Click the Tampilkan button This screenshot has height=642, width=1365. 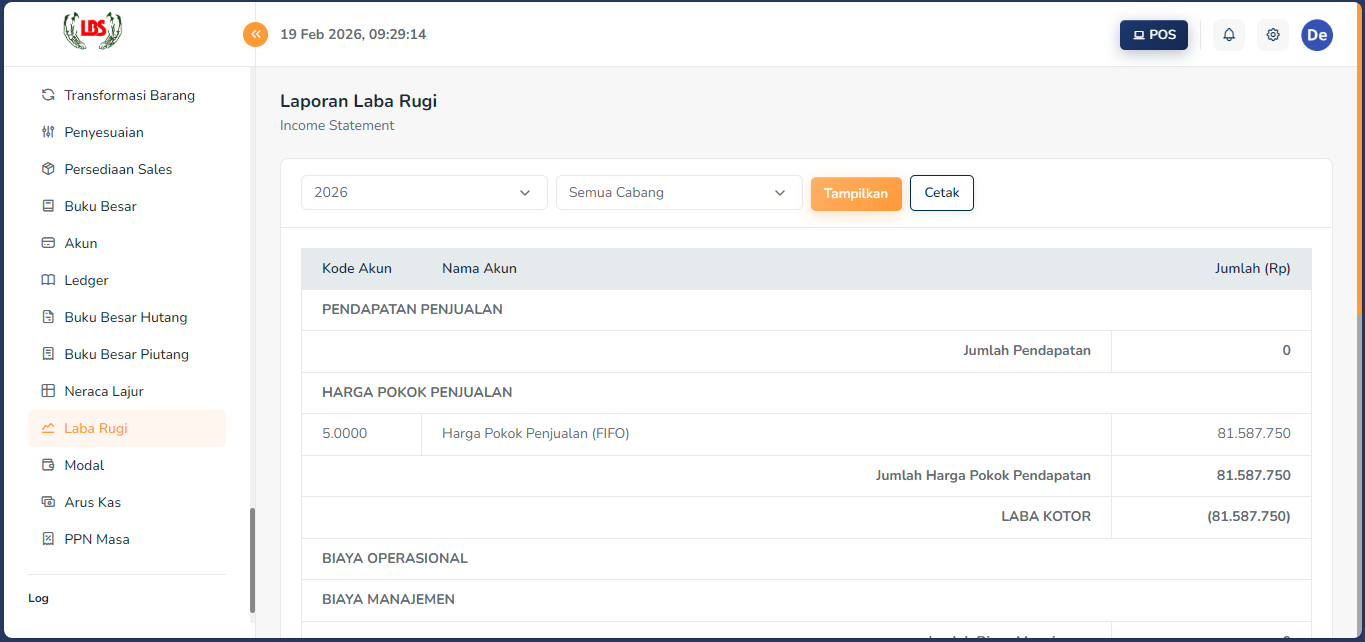pos(856,194)
